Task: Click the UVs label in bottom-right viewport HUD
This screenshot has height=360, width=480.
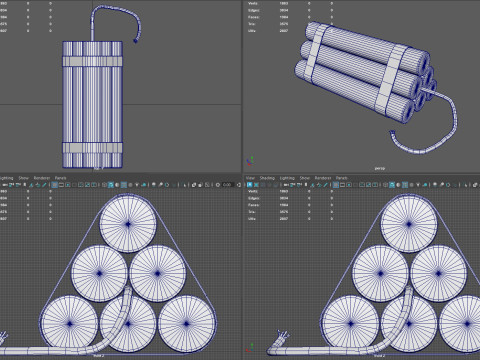Action: pyautogui.click(x=252, y=218)
